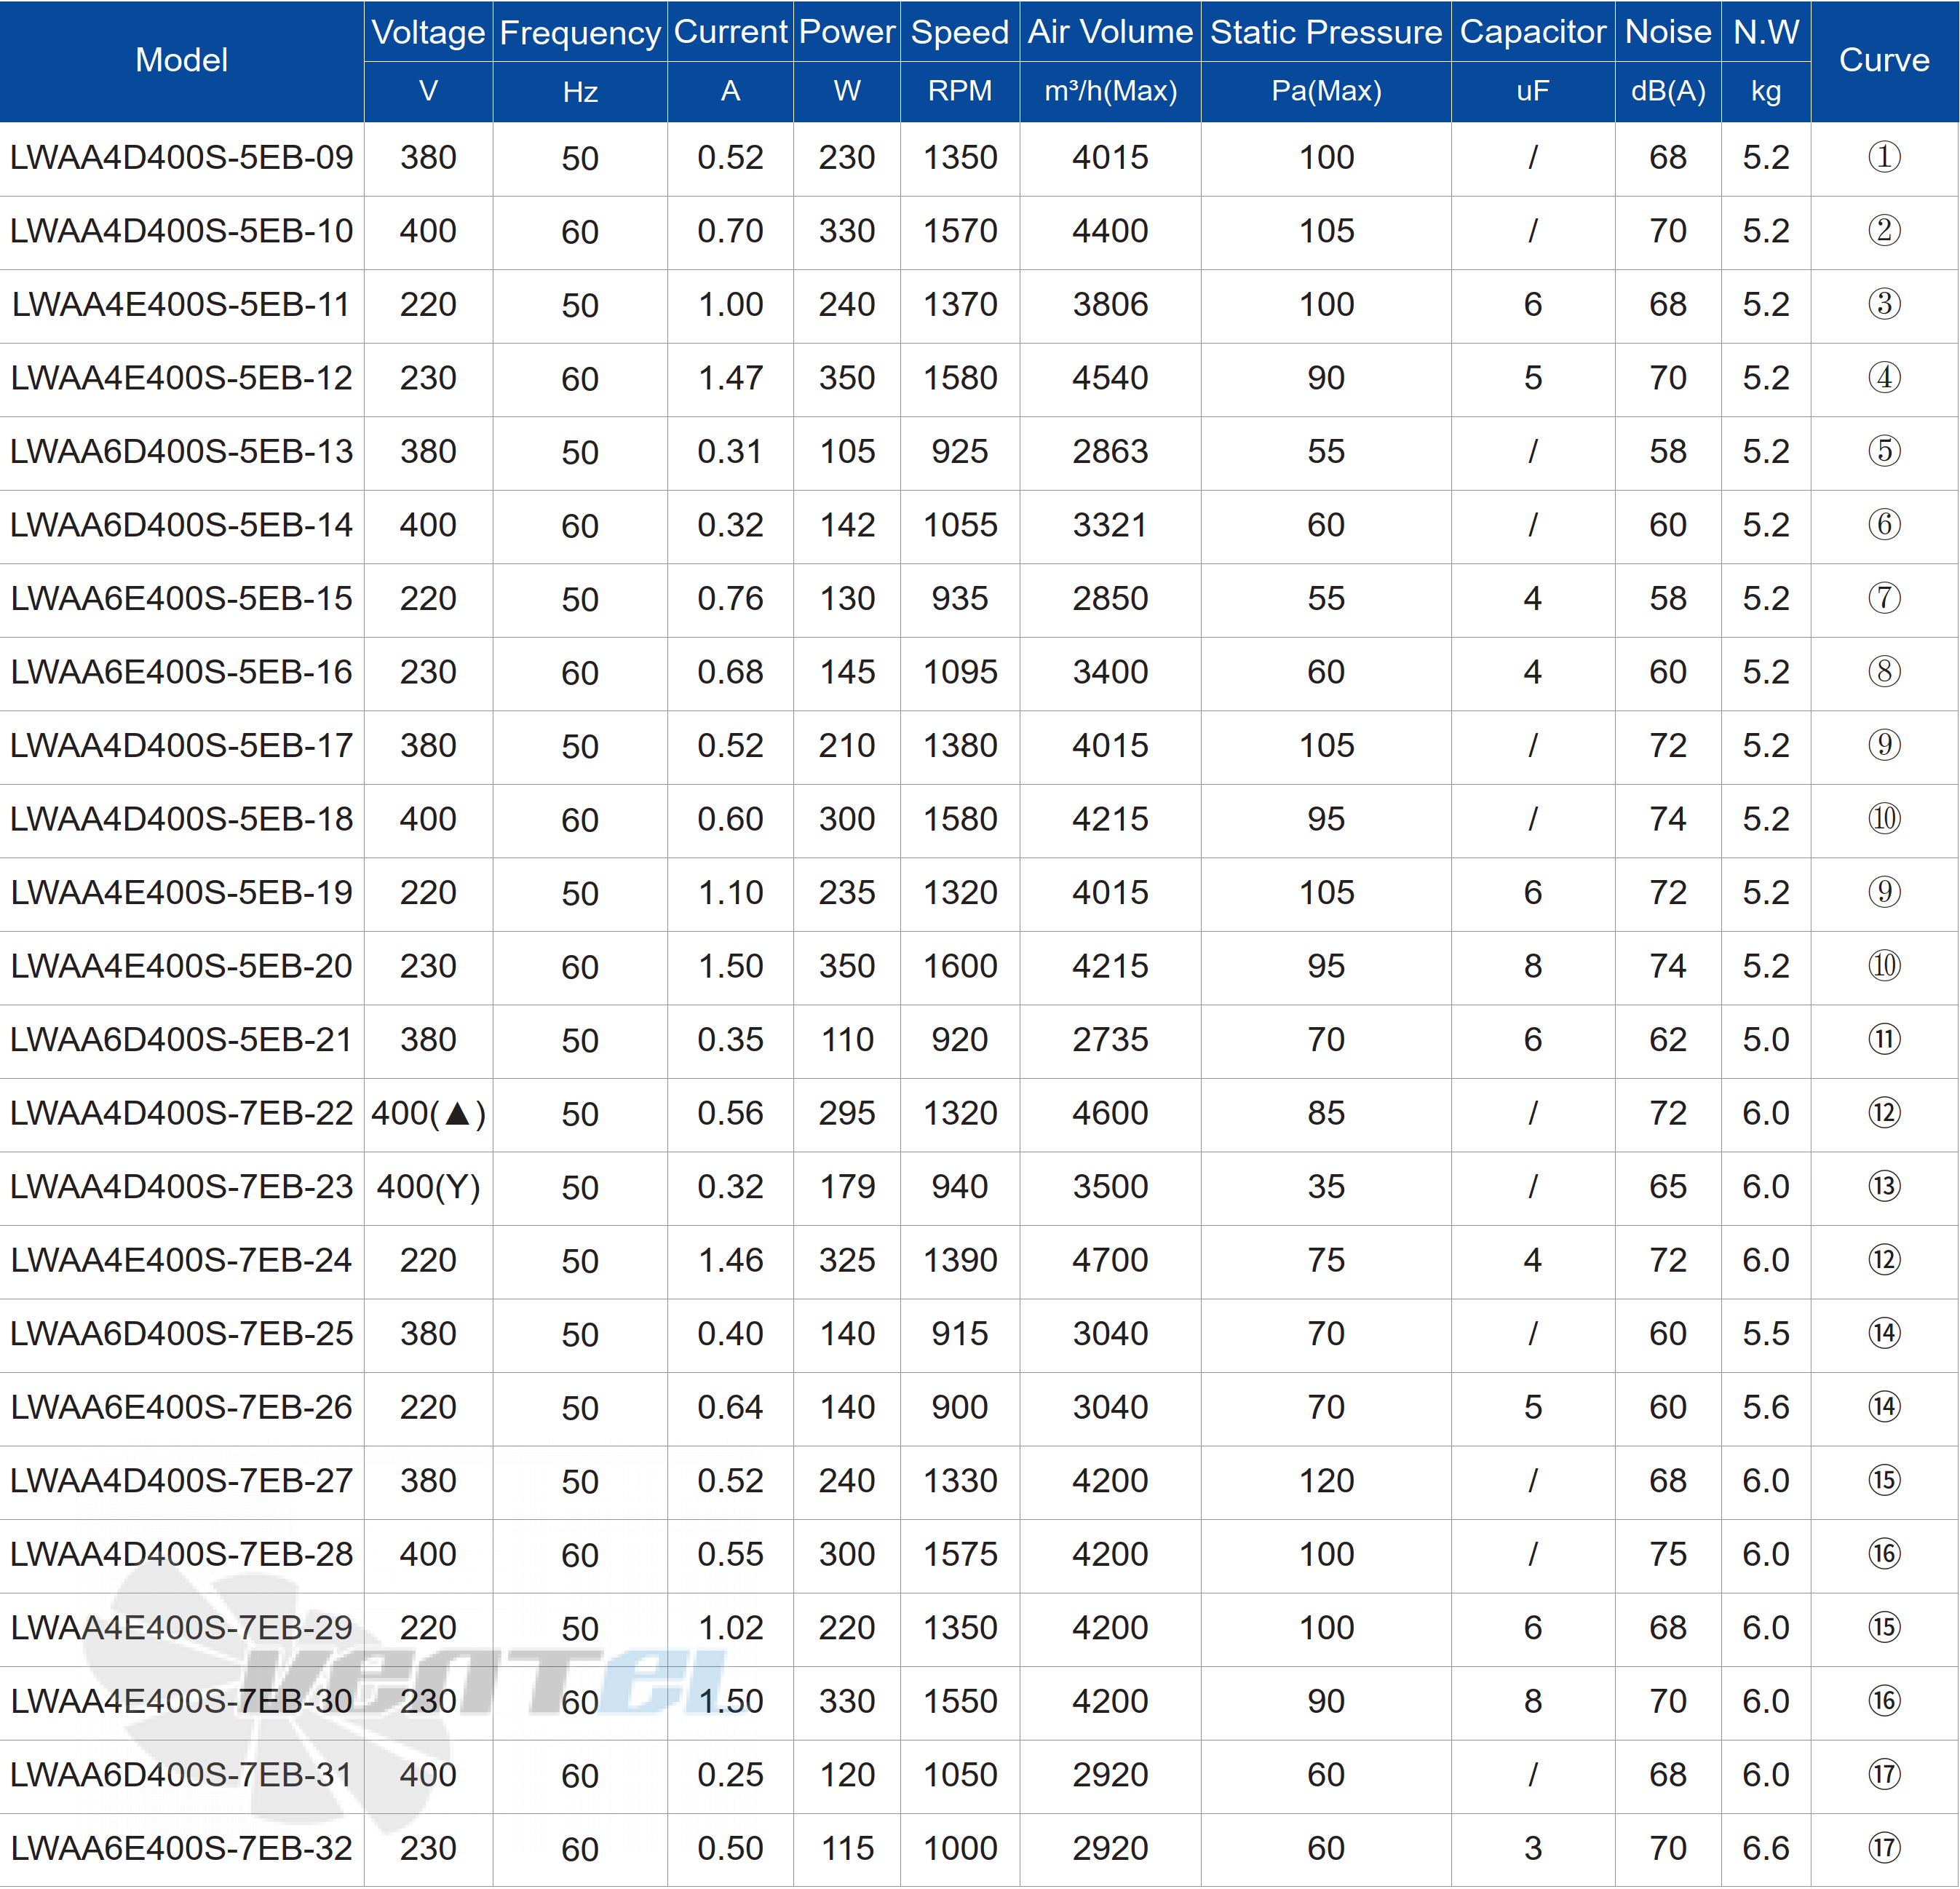Screen dimensions: 1960x1889
Task: Select model LWAA4E400S-5EB-11
Action: pos(181,304)
